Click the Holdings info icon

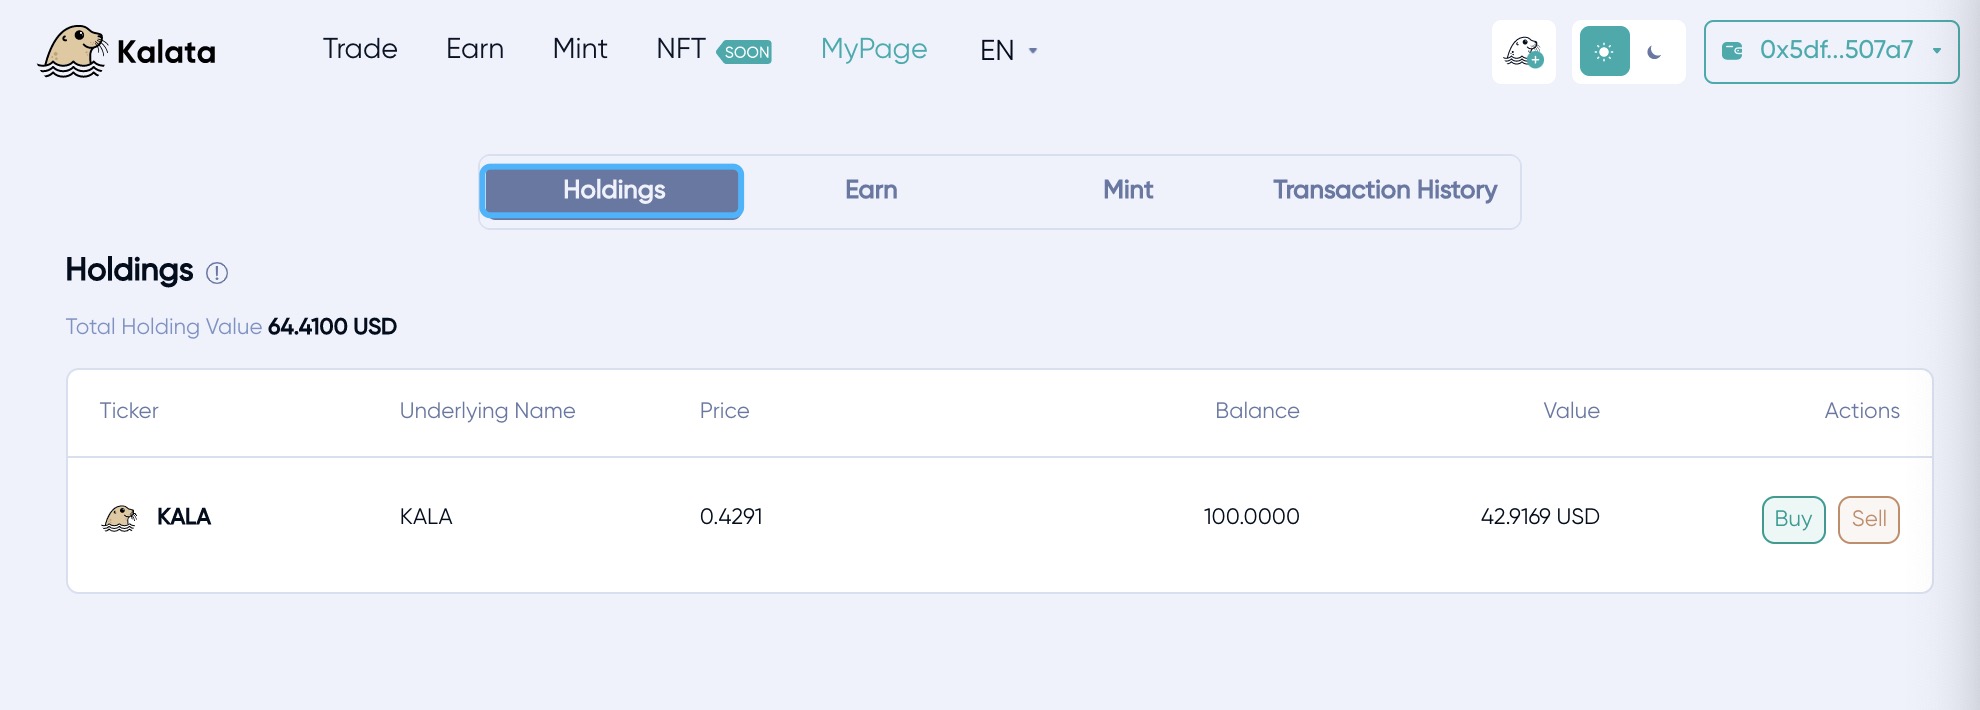point(217,273)
